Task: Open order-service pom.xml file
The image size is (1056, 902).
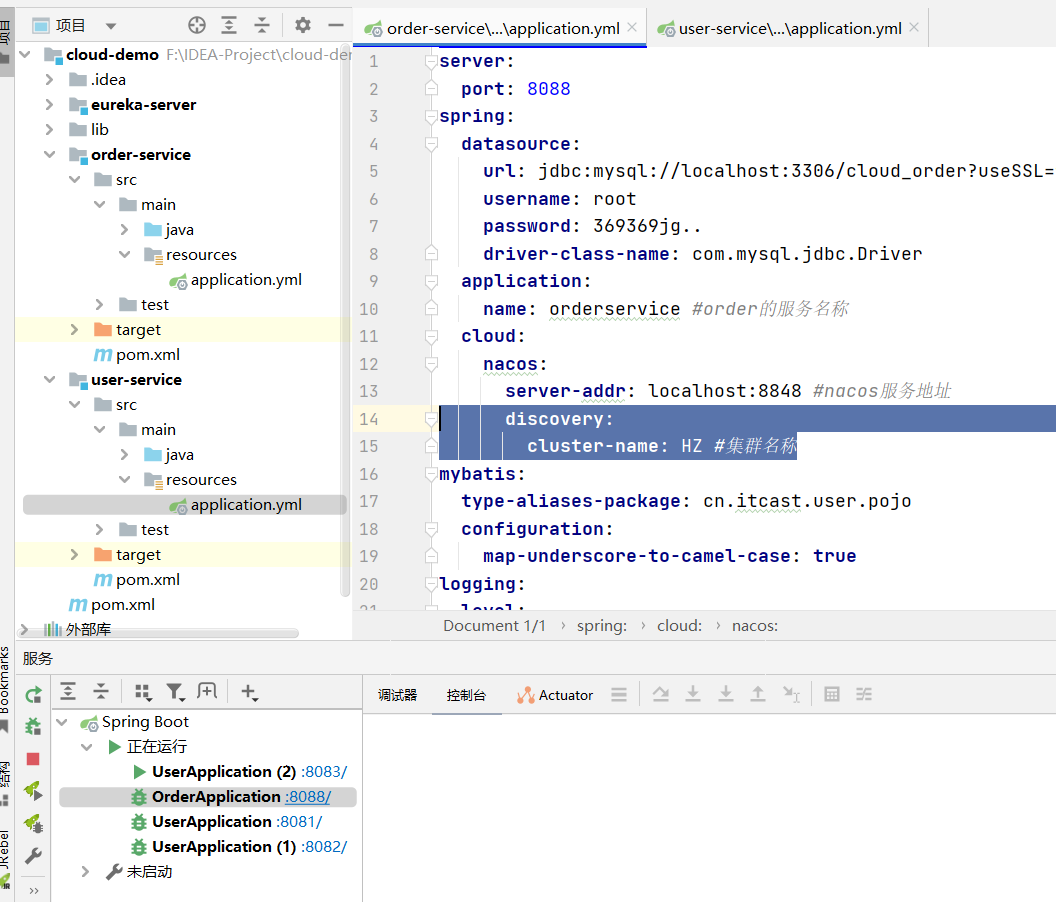Action: tap(137, 354)
